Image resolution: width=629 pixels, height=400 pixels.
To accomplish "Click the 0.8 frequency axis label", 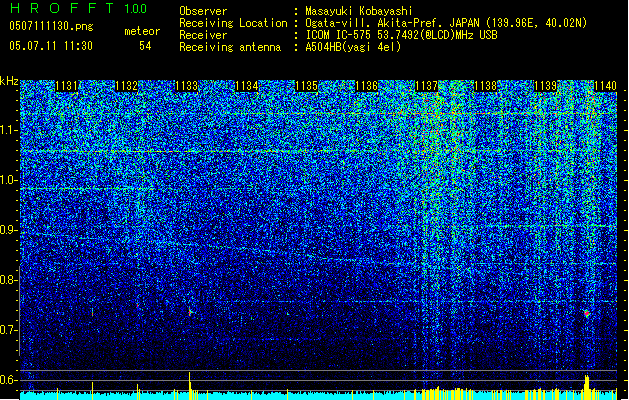I will [9, 280].
